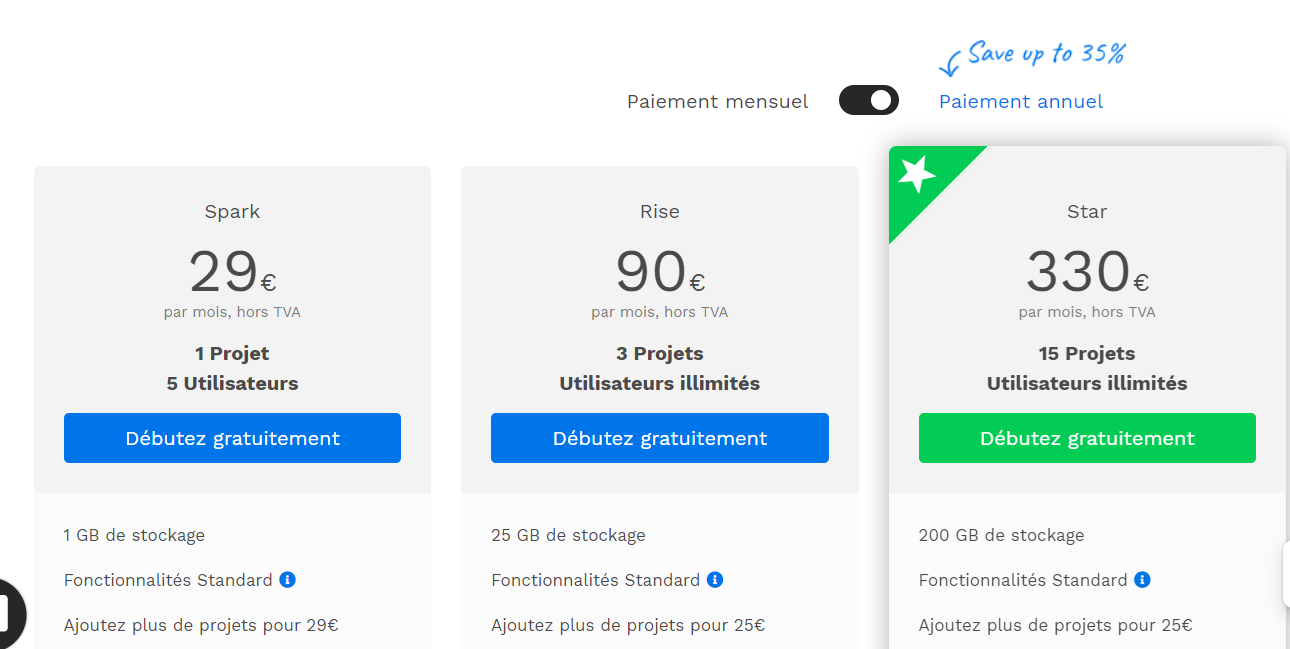The width and height of the screenshot is (1290, 649).
Task: Click Débutez gratuitement under the Rise plan
Action: tap(660, 438)
